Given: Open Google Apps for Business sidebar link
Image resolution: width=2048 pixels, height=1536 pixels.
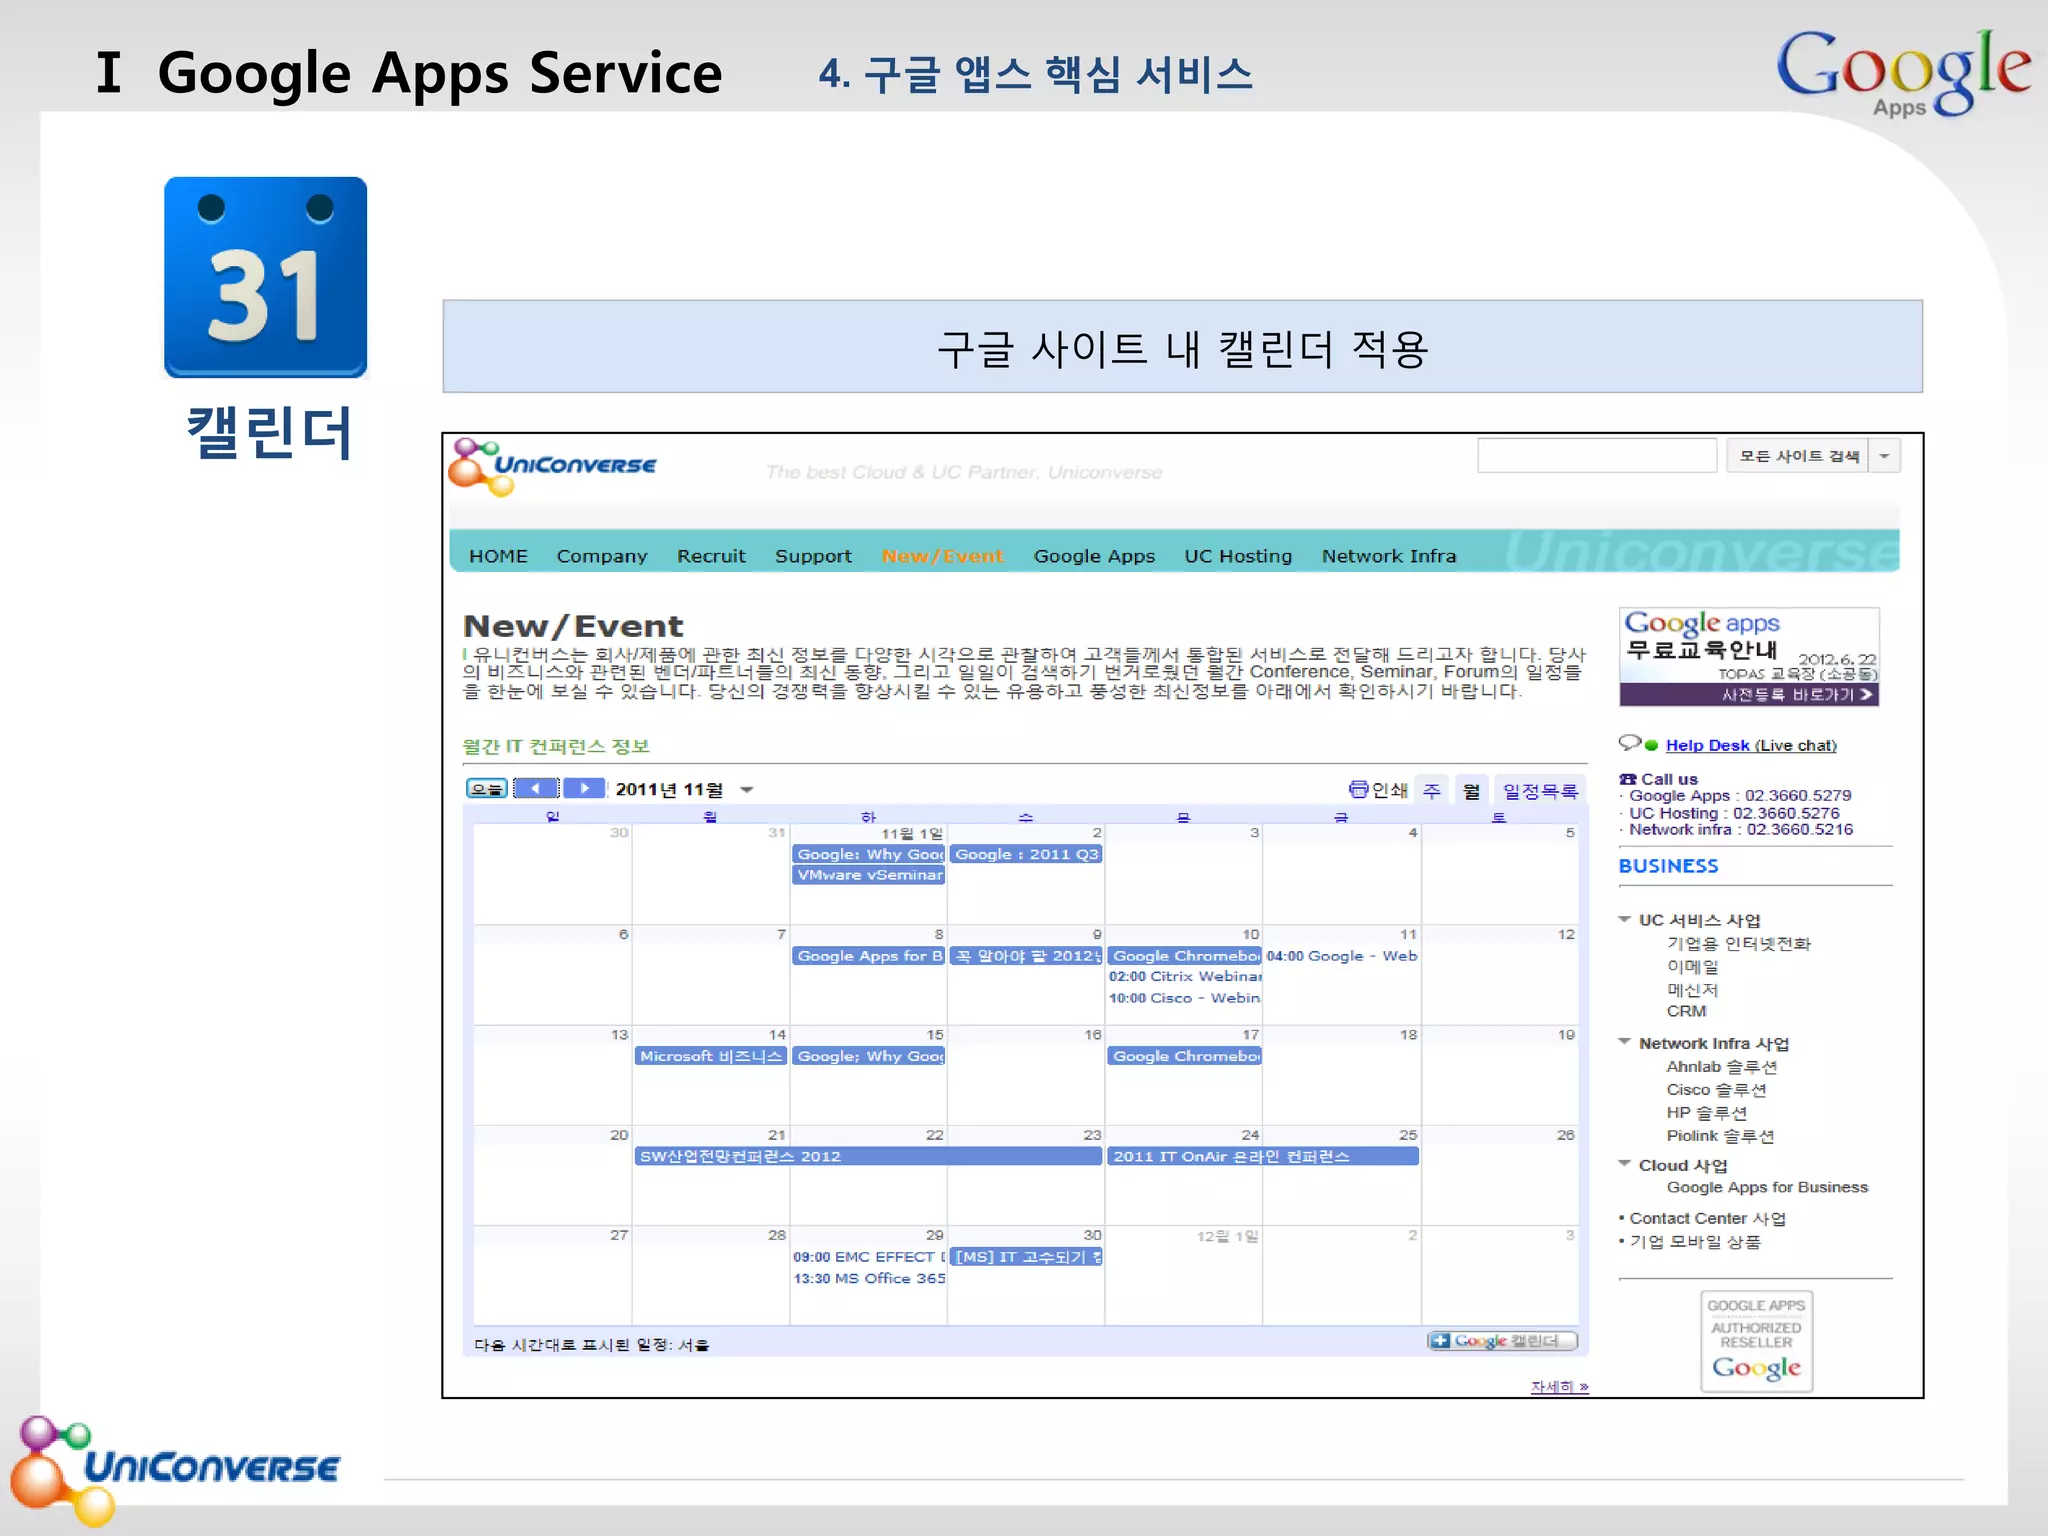Looking at the screenshot, I should coord(1767,1187).
